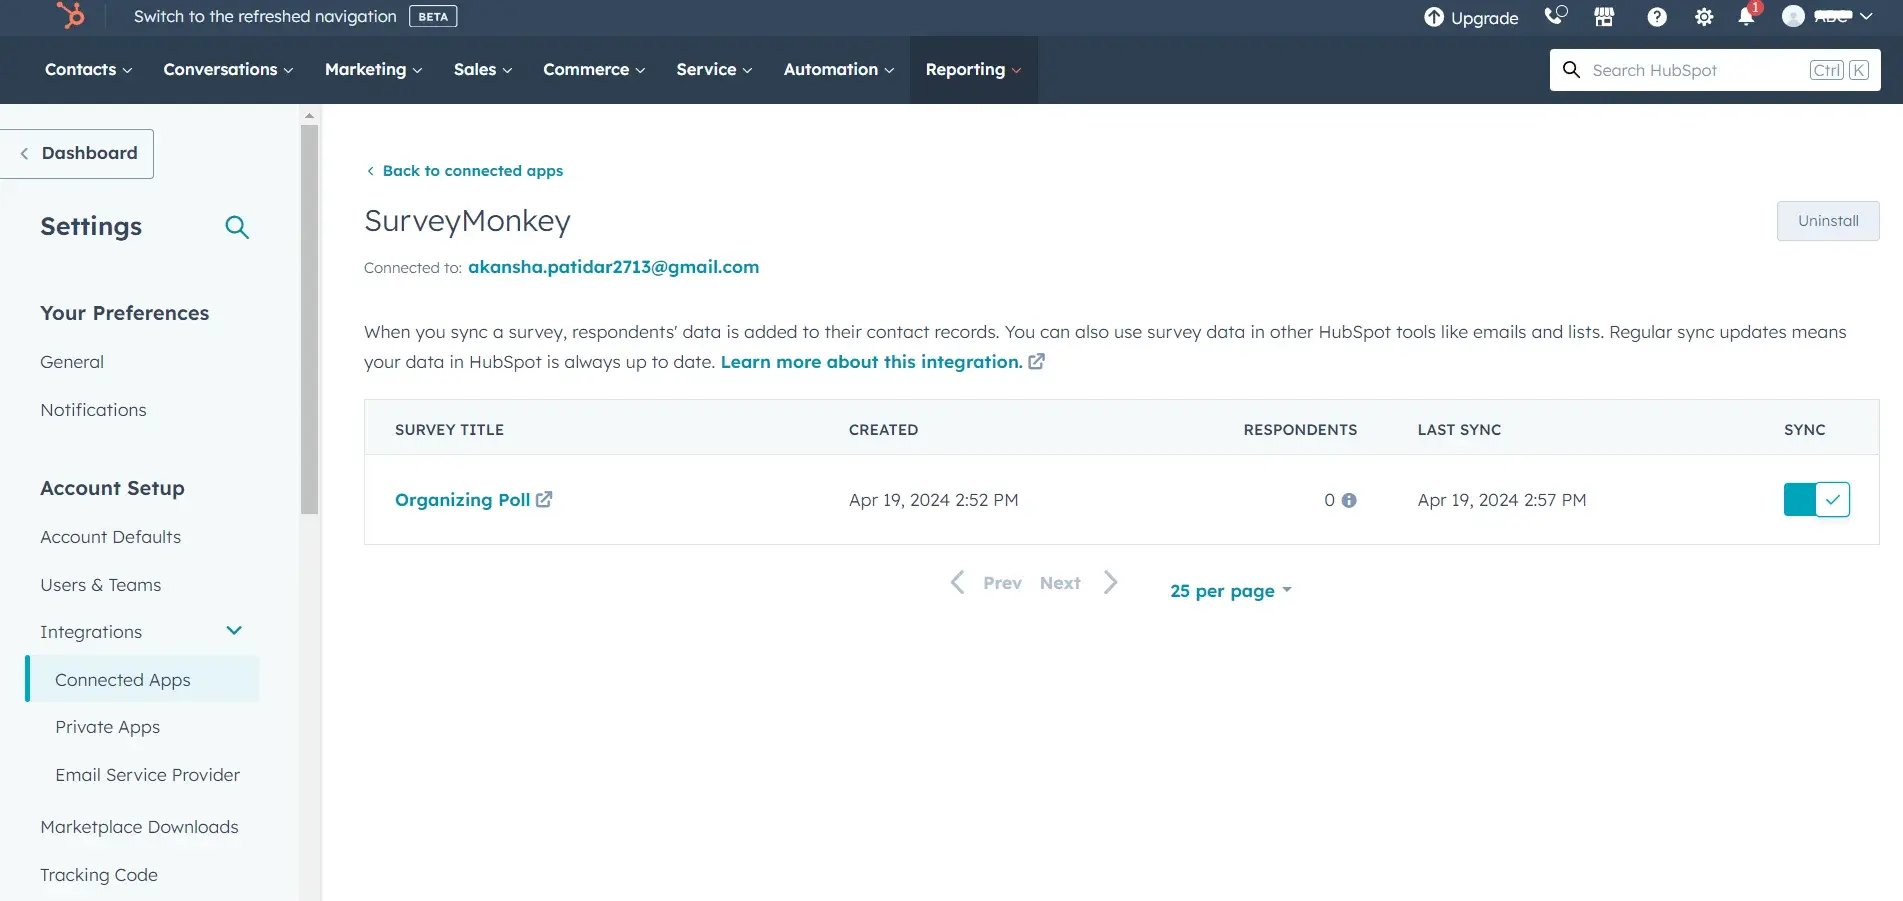Open the calling phone icon
The height and width of the screenshot is (901, 1903).
click(1555, 16)
